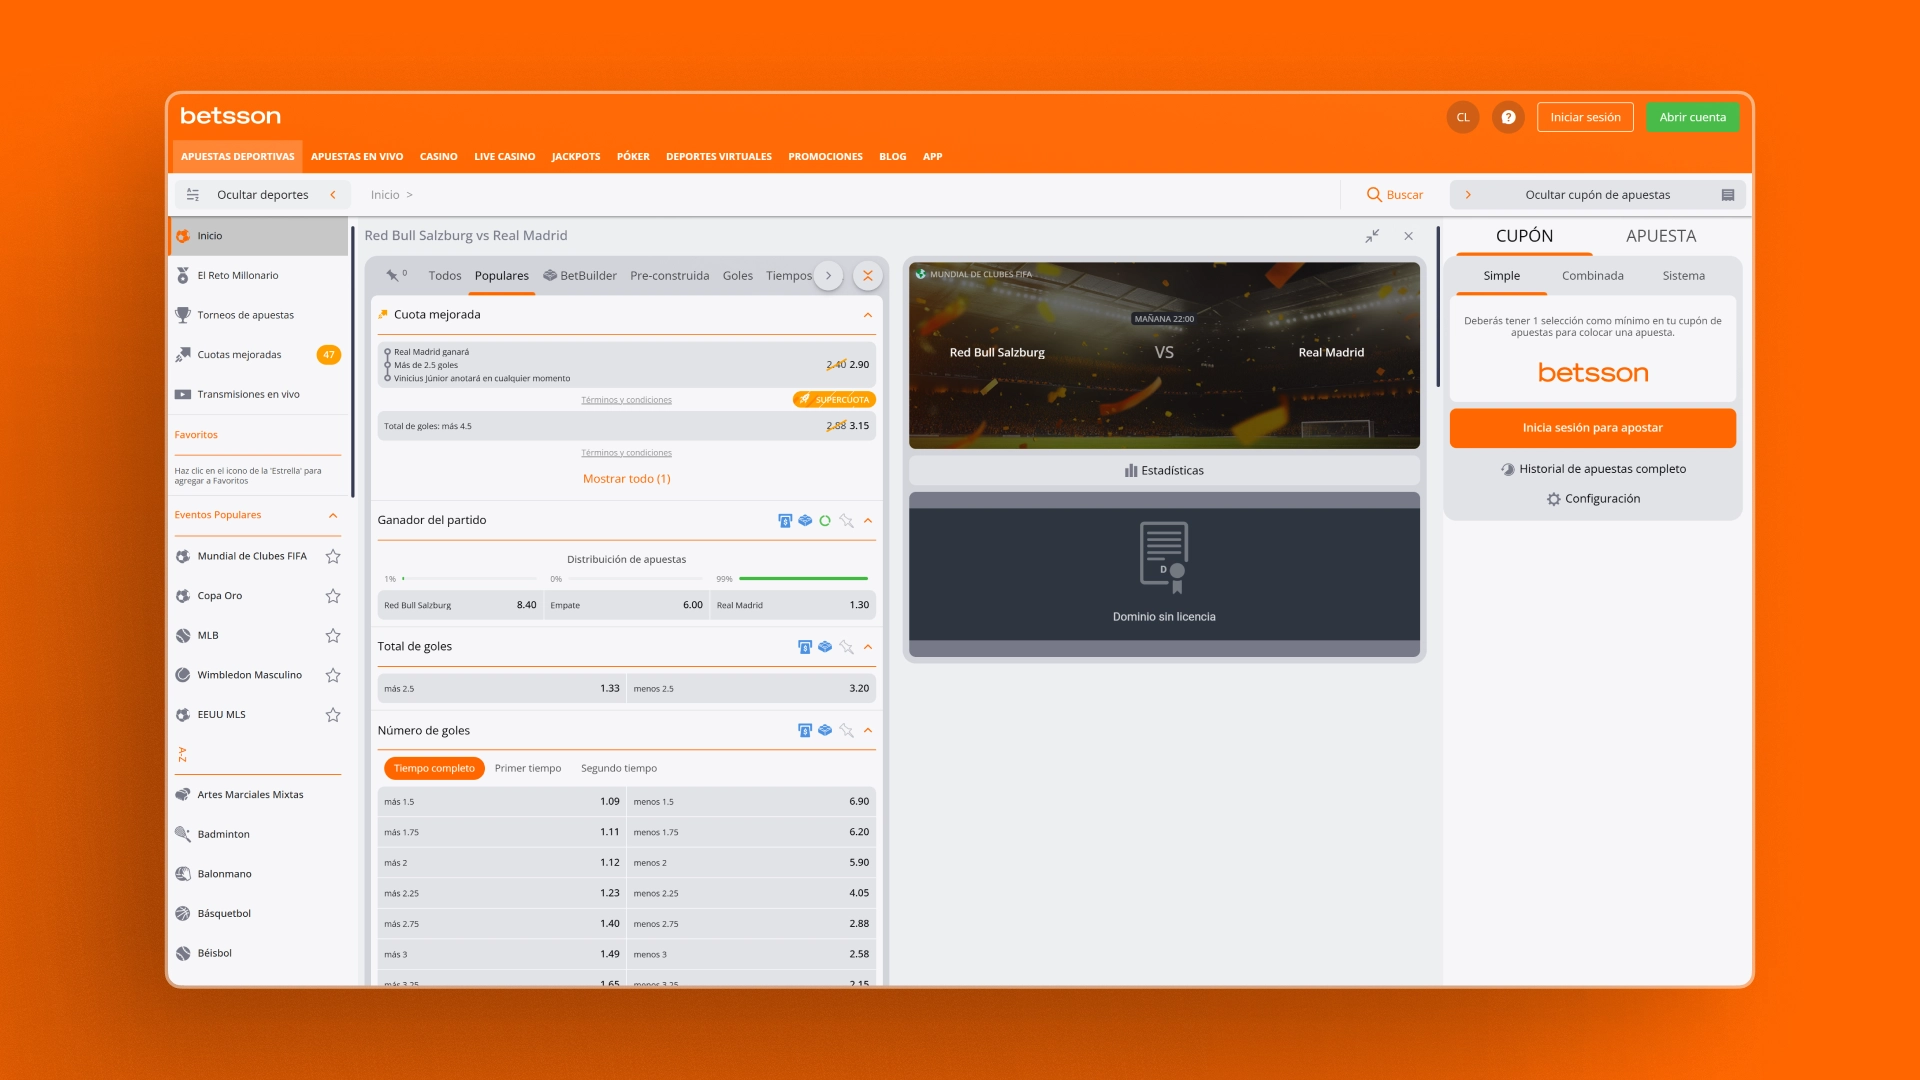Click the Transmisiones en vivo video icon

coord(183,395)
